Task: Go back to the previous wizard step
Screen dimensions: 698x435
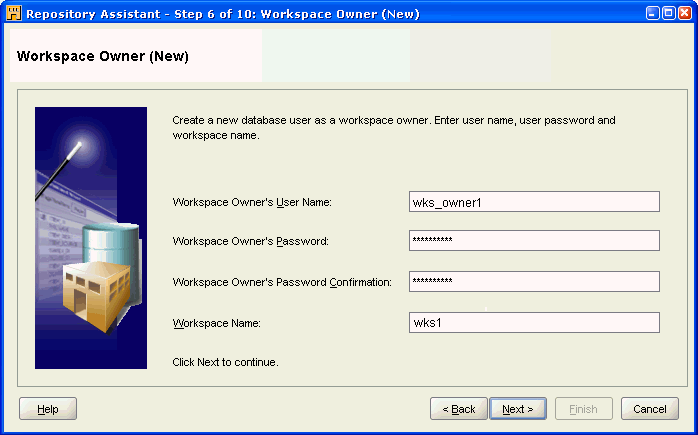Action: tap(459, 409)
